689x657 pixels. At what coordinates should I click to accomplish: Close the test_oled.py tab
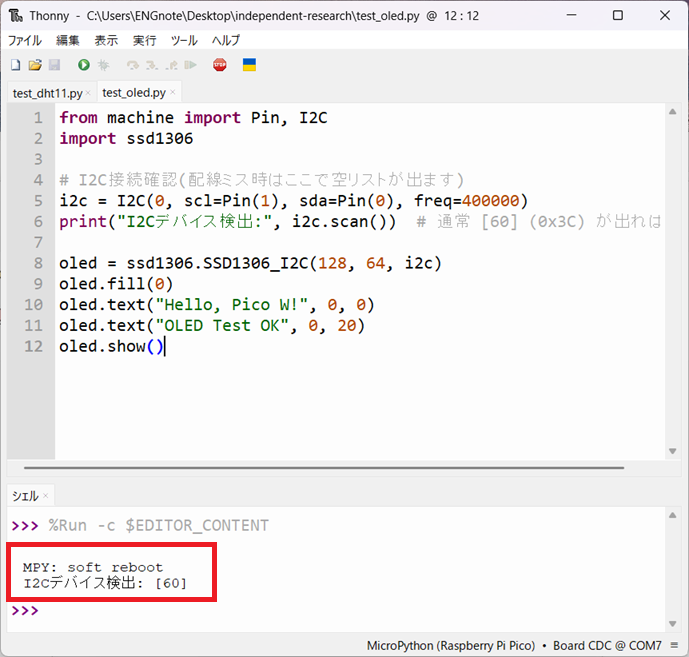[173, 92]
